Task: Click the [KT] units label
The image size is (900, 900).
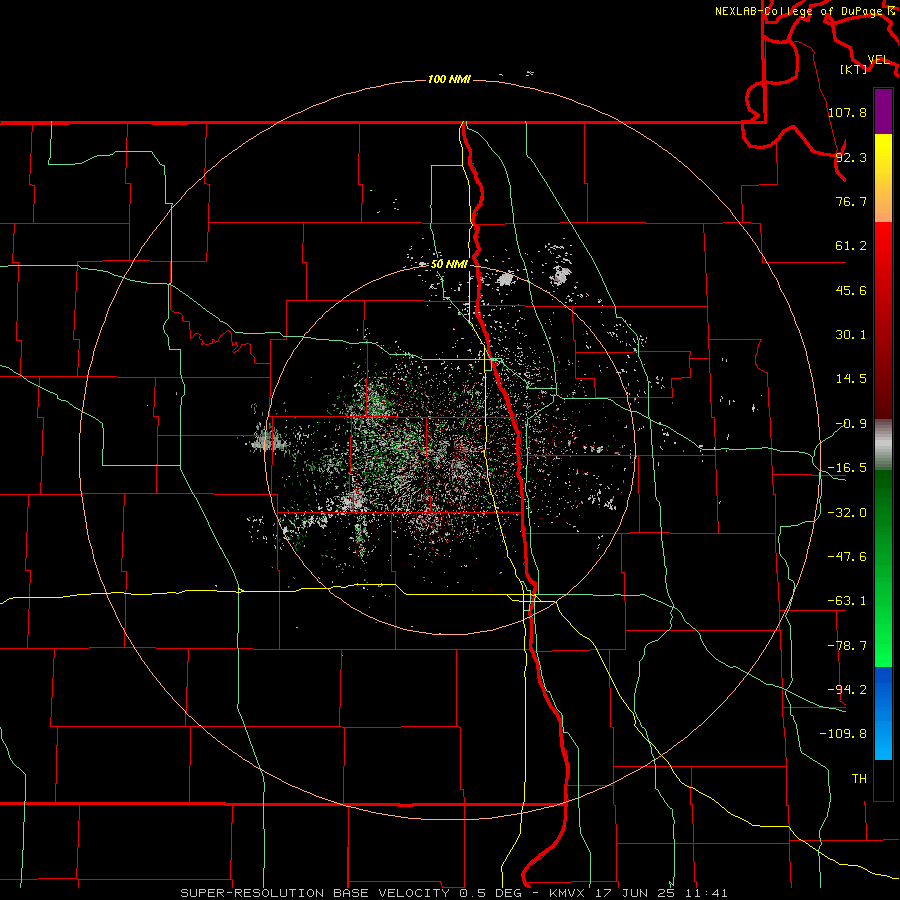Action: tap(853, 69)
